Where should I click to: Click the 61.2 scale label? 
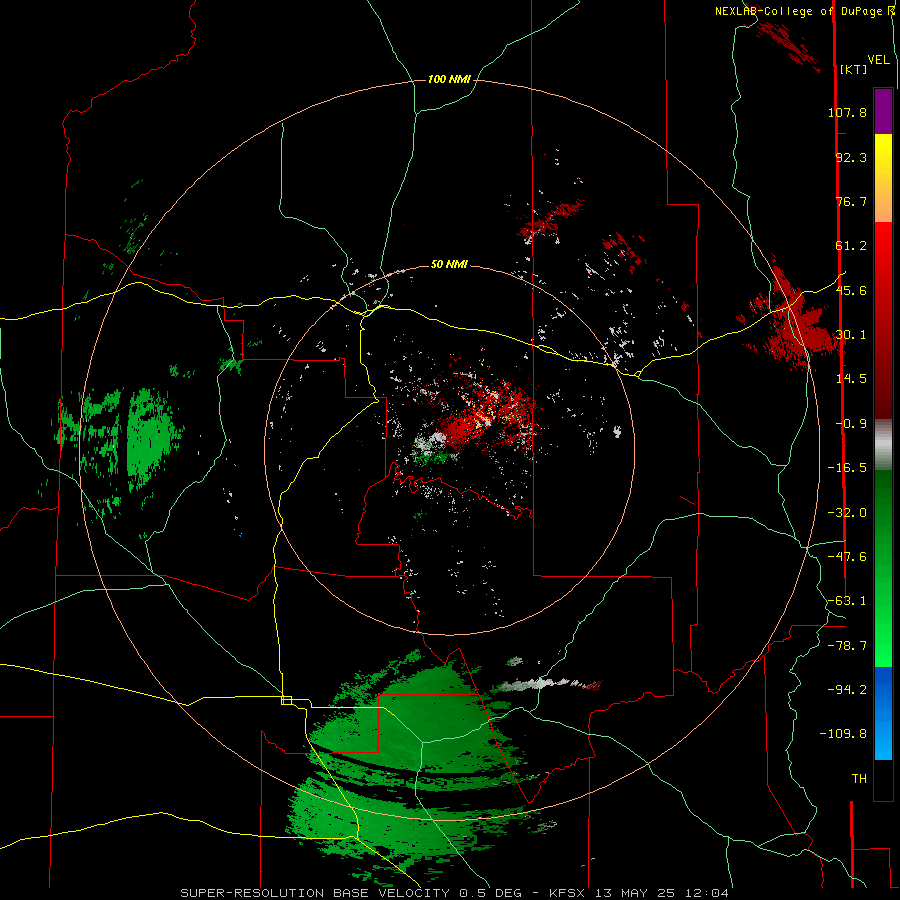(x=851, y=246)
